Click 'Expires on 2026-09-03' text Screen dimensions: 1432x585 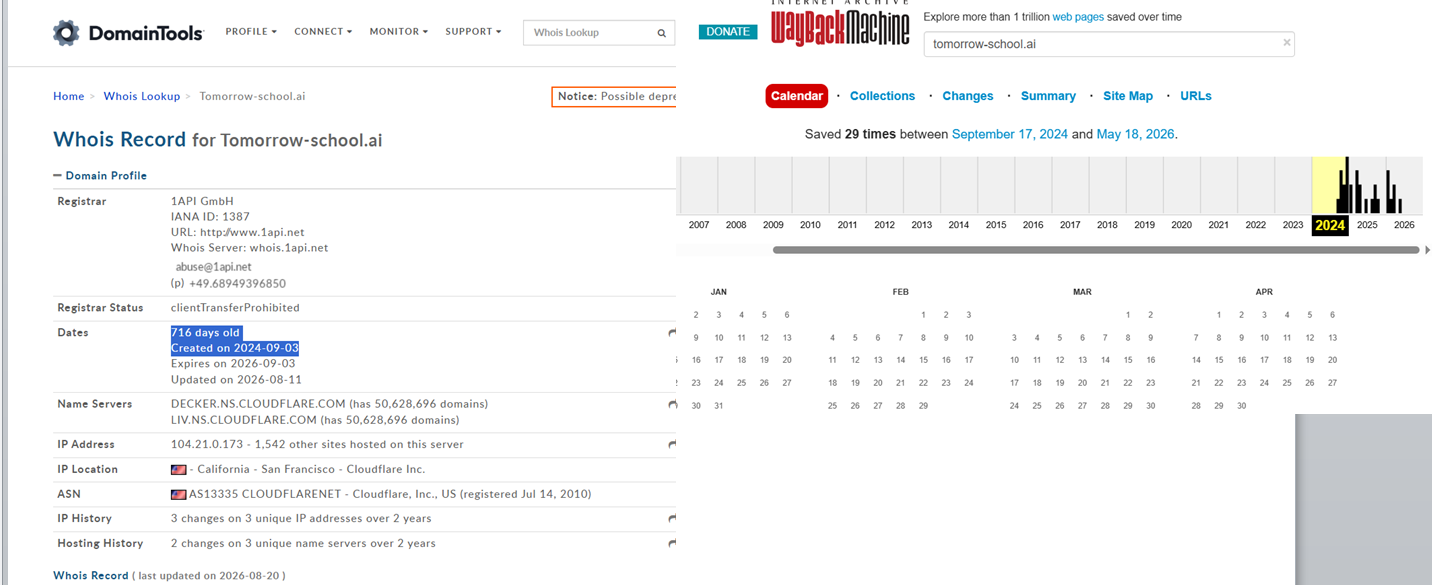pos(233,364)
